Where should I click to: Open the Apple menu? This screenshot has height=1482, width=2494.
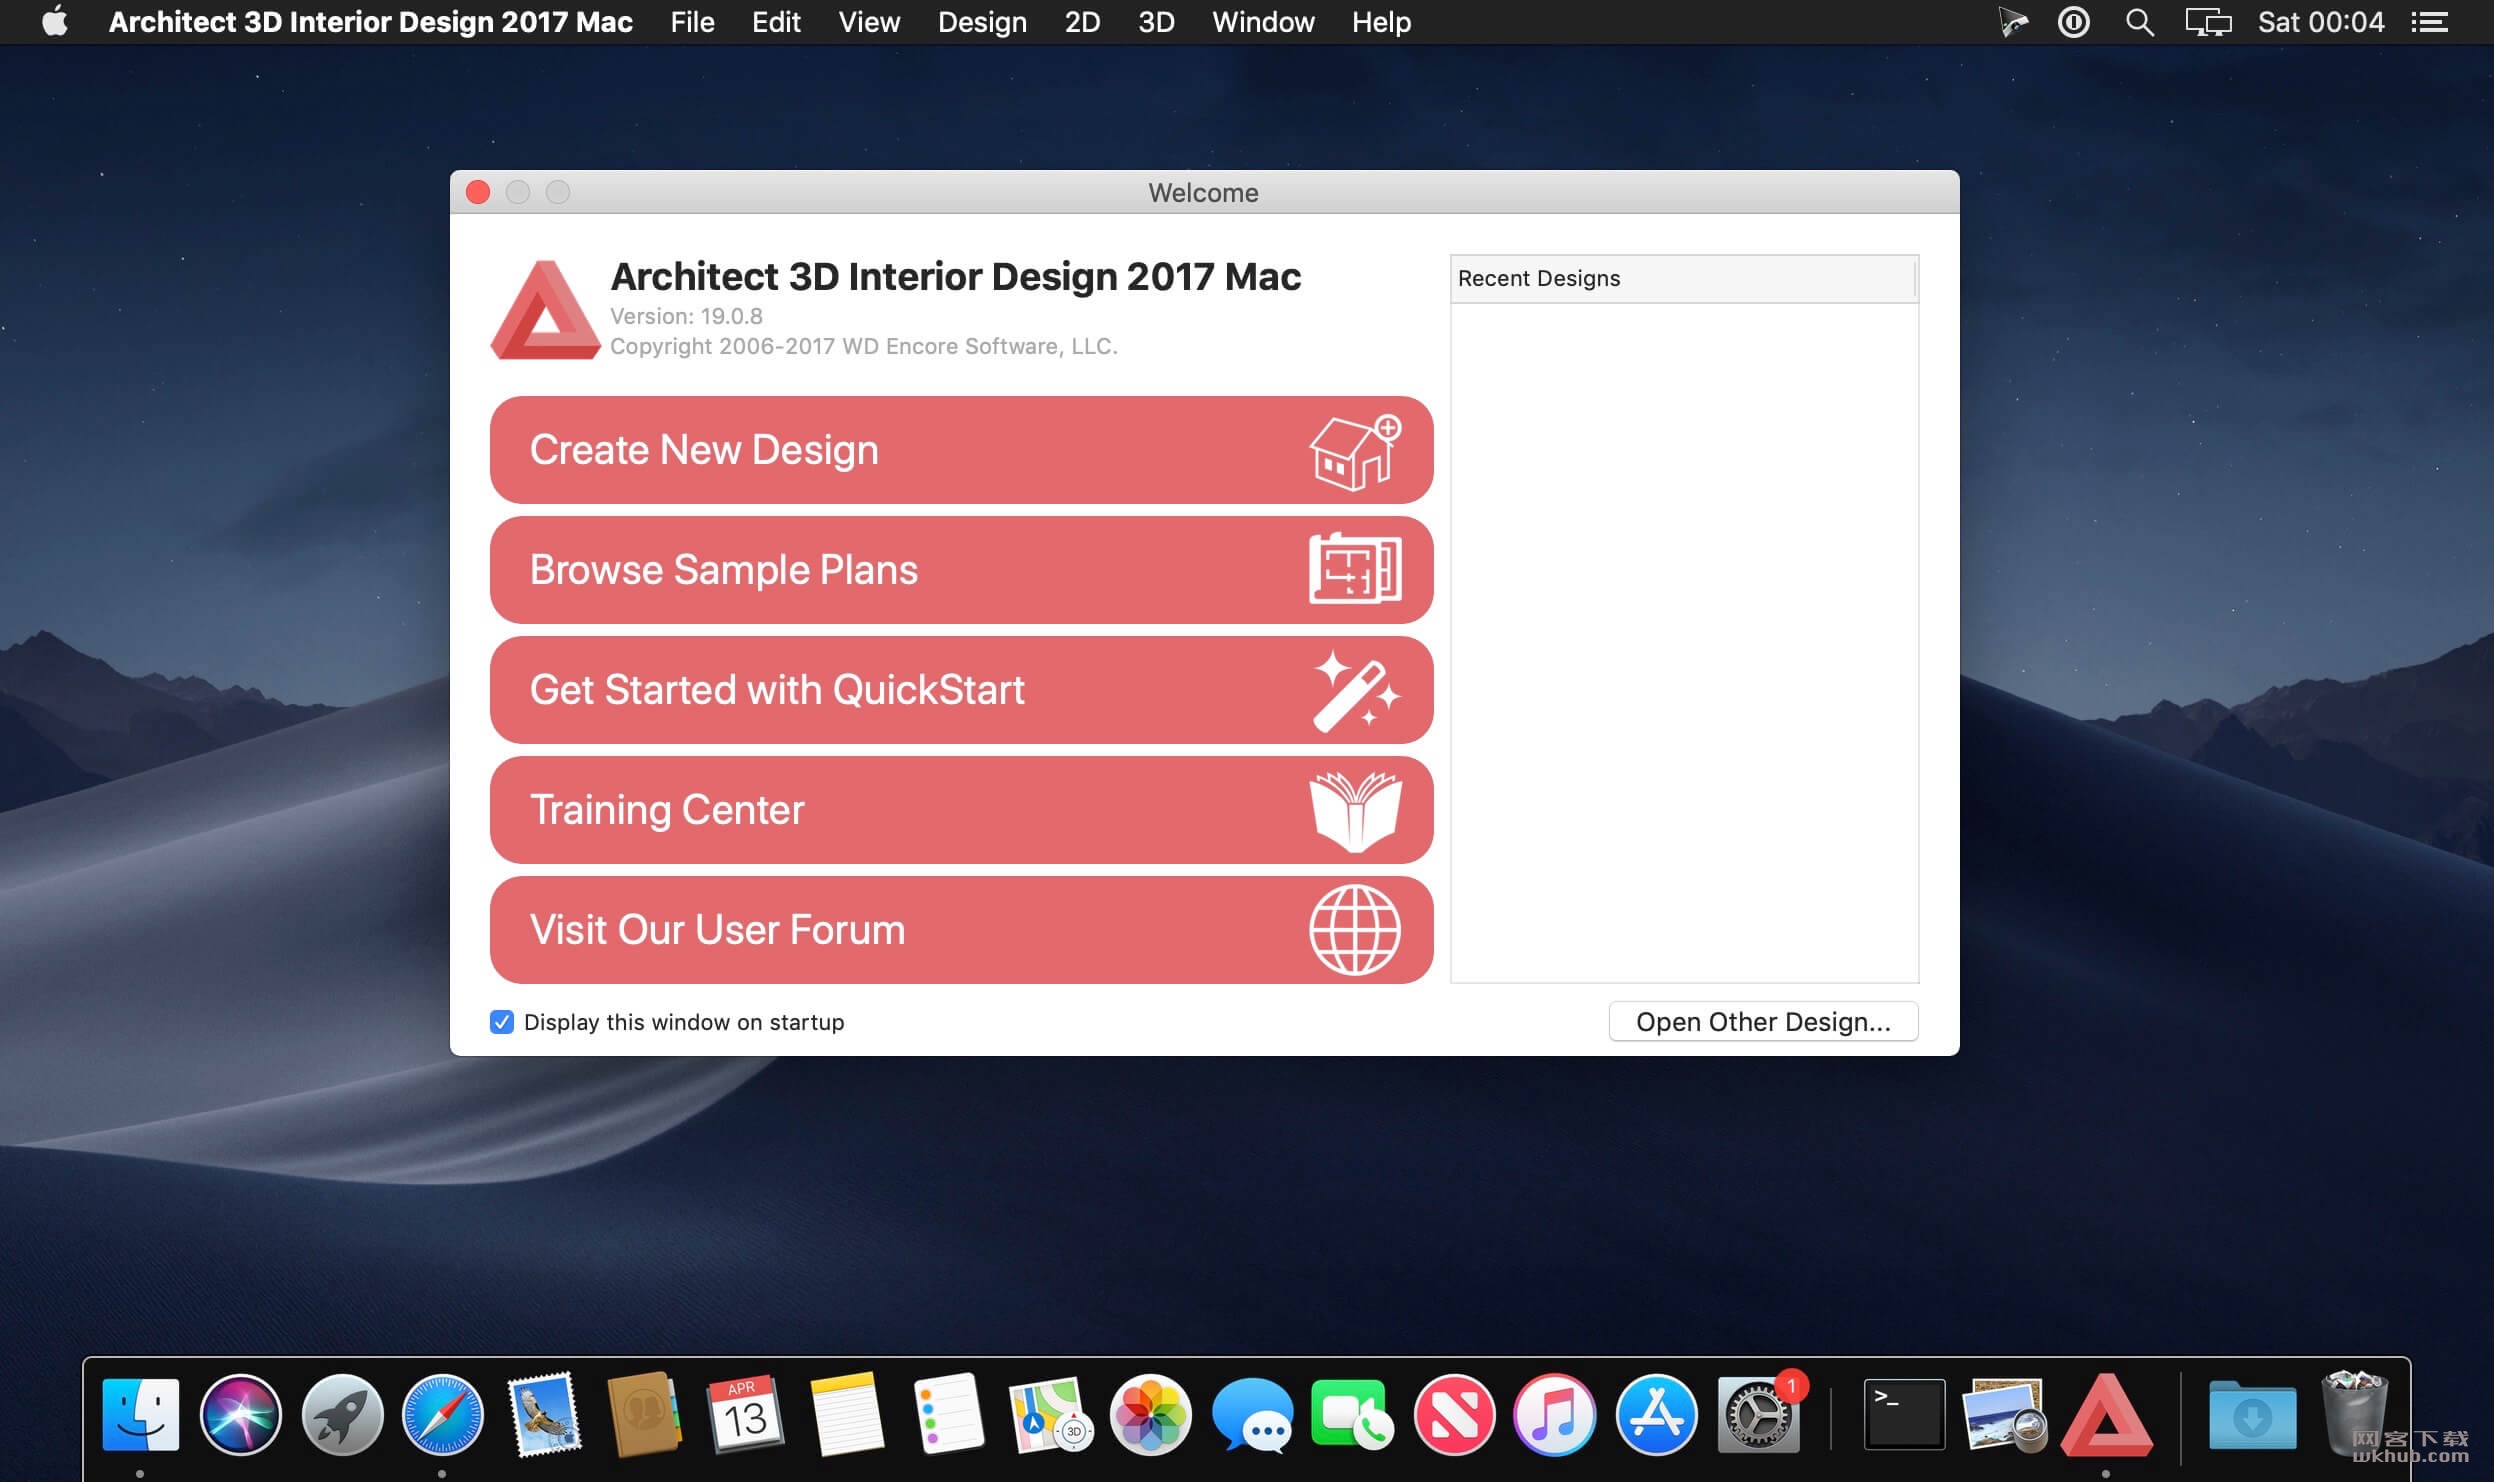55,22
